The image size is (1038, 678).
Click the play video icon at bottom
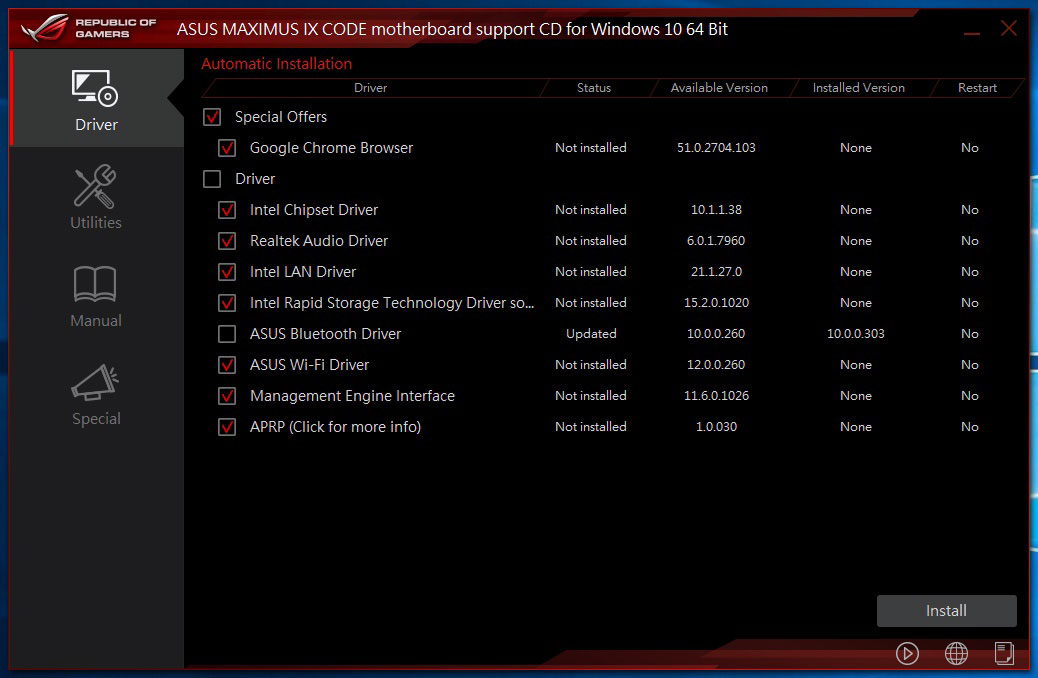pos(907,654)
